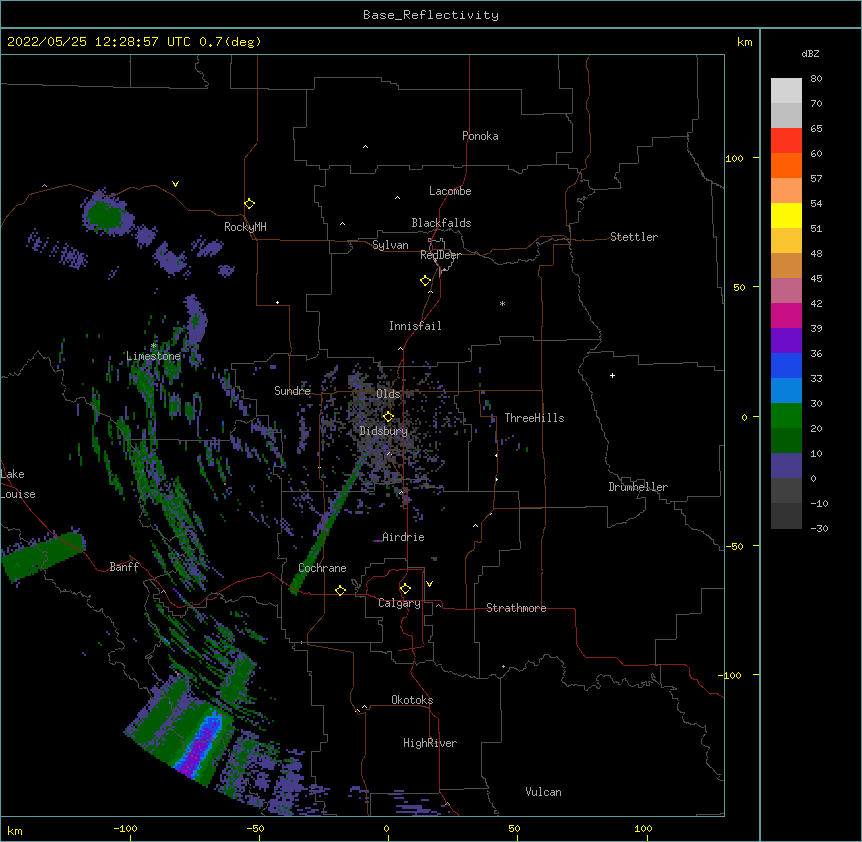Click the green line echo northeast of Cochrane
Viewport: 862px width, 842px height.
(329, 522)
